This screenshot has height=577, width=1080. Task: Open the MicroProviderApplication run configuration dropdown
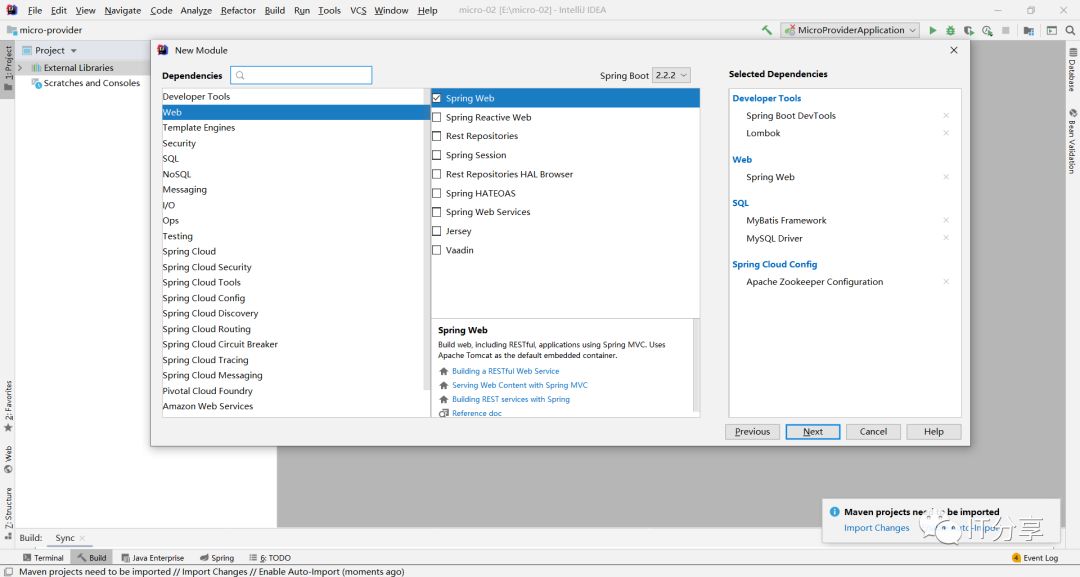click(850, 30)
